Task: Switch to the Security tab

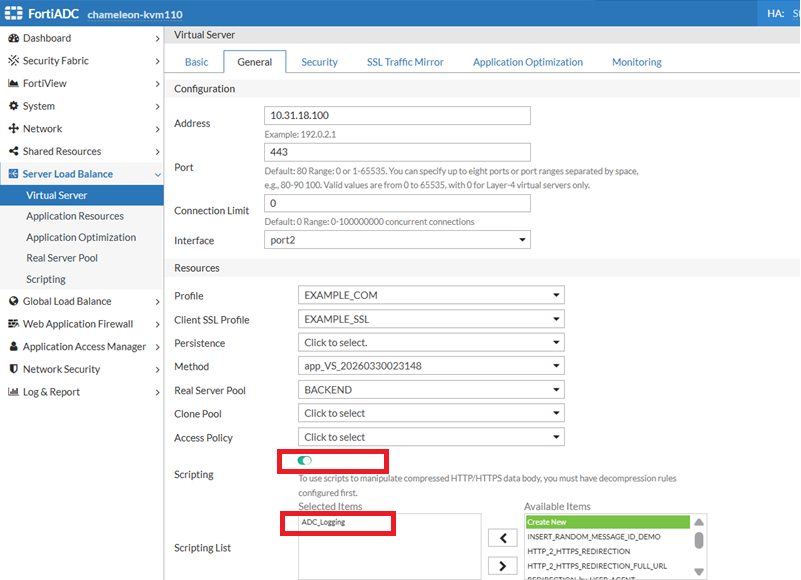Action: click(x=319, y=62)
